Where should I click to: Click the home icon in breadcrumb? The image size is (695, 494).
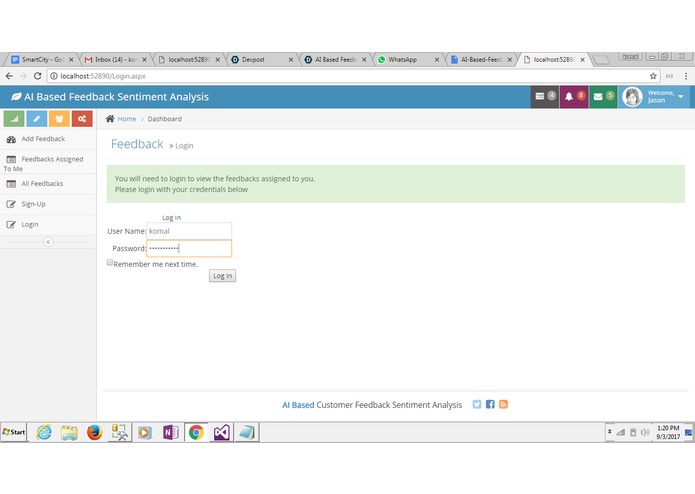click(110, 118)
